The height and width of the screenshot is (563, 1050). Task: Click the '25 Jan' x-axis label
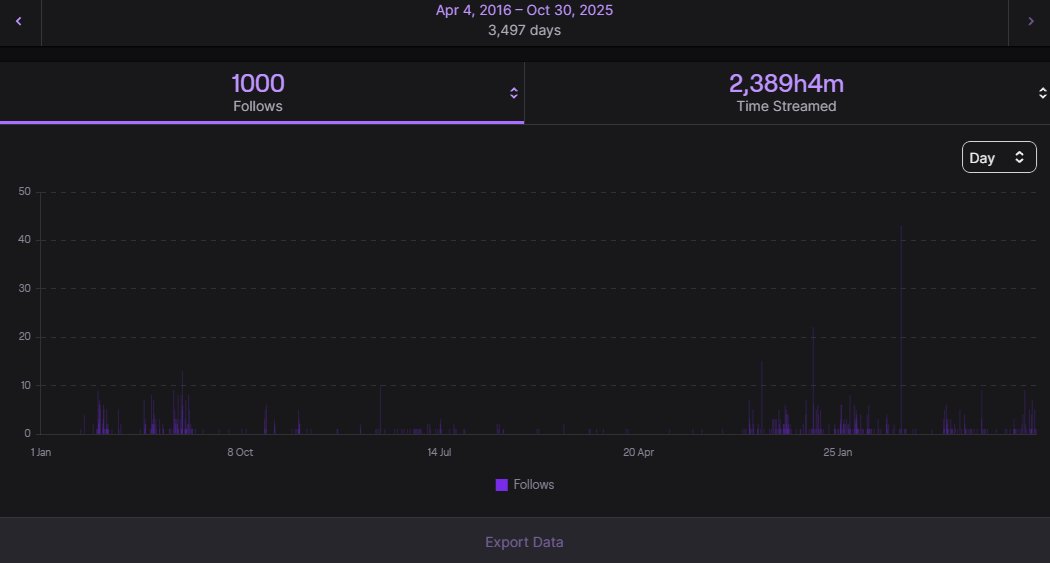[x=838, y=453]
